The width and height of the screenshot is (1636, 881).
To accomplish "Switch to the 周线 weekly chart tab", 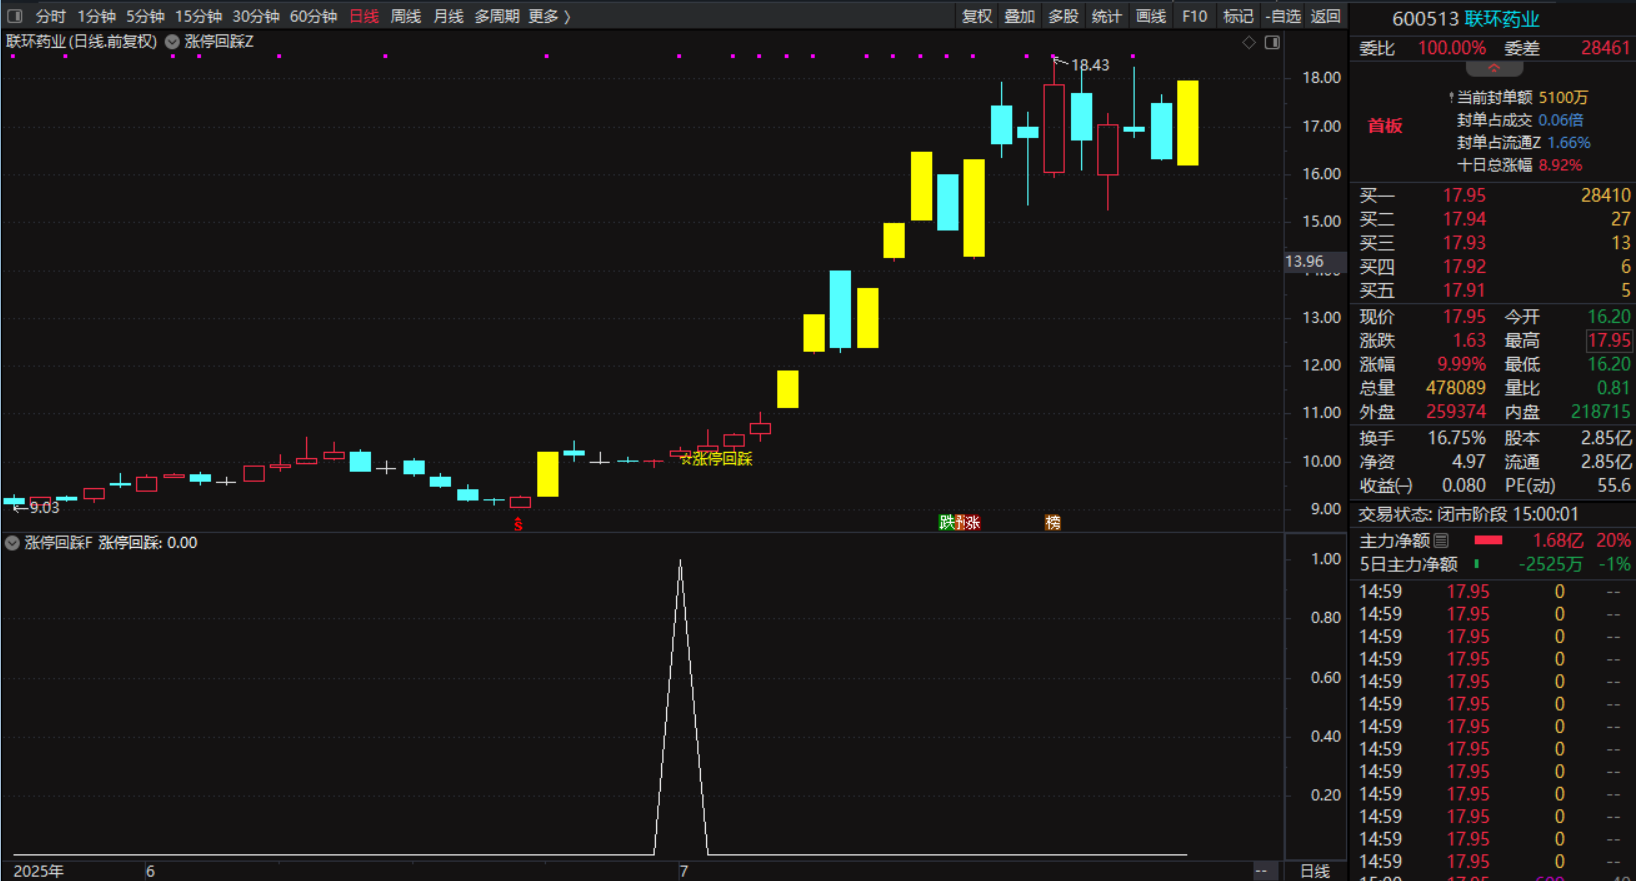I will coord(405,16).
